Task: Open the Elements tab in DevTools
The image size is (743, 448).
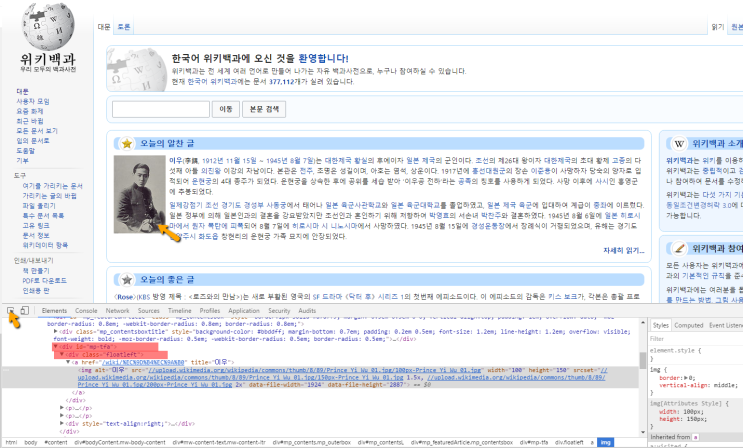Action: coord(54,311)
